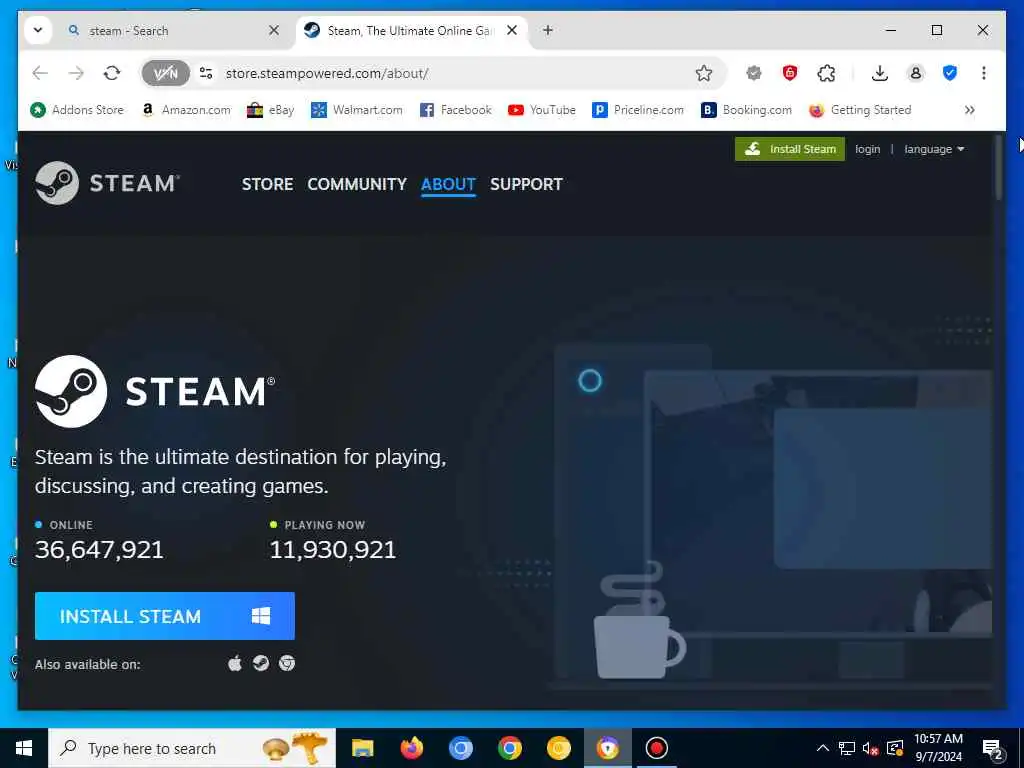This screenshot has height=768, width=1024.
Task: Open the tab search dropdown arrow
Action: click(x=38, y=30)
